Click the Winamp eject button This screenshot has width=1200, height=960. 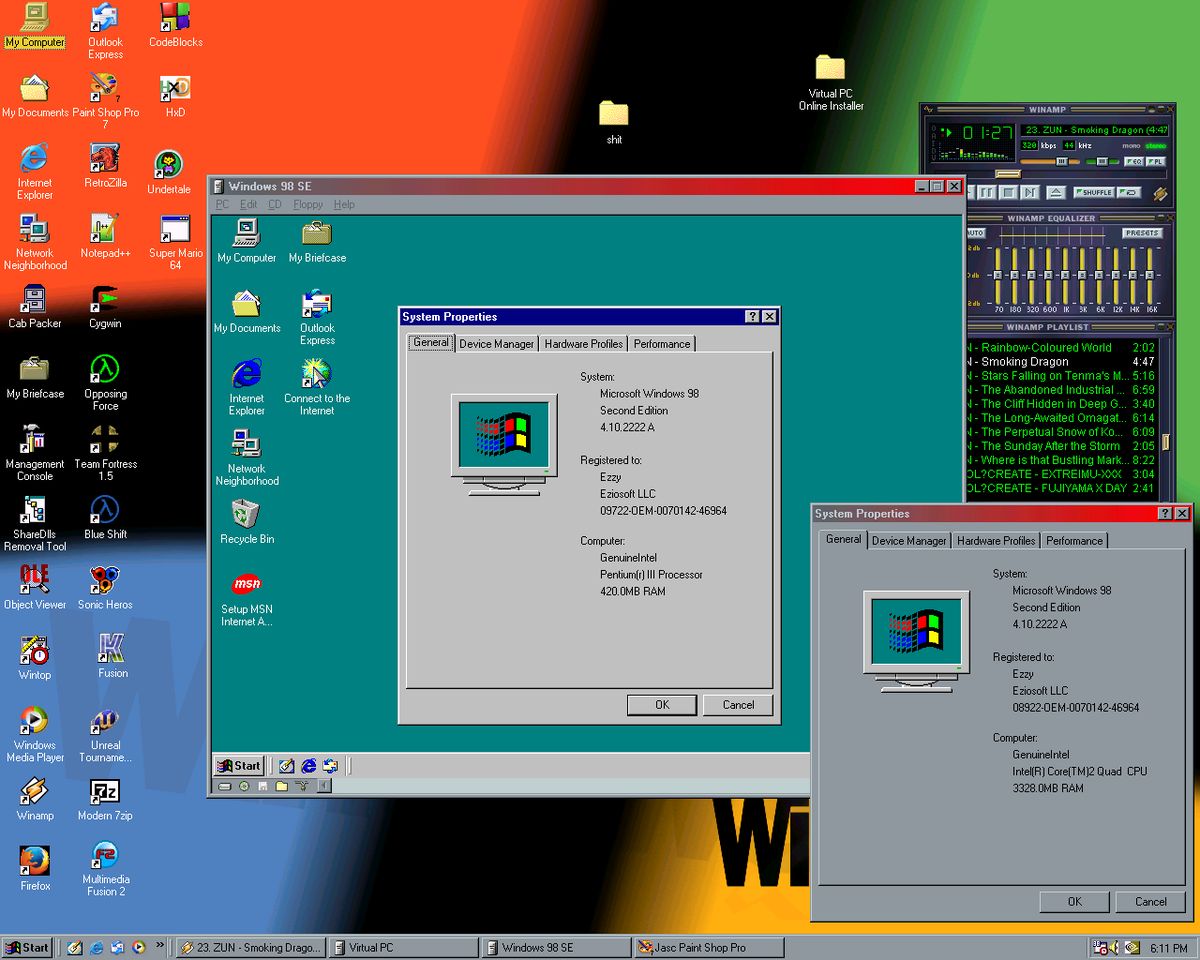tap(1054, 192)
